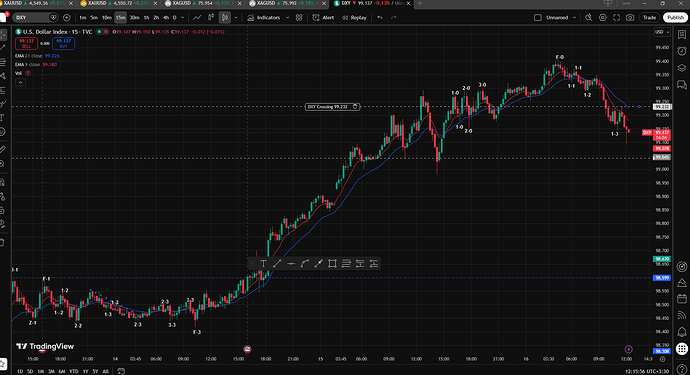This screenshot has height=375, width=690.
Task: Click the Trade button
Action: click(649, 18)
